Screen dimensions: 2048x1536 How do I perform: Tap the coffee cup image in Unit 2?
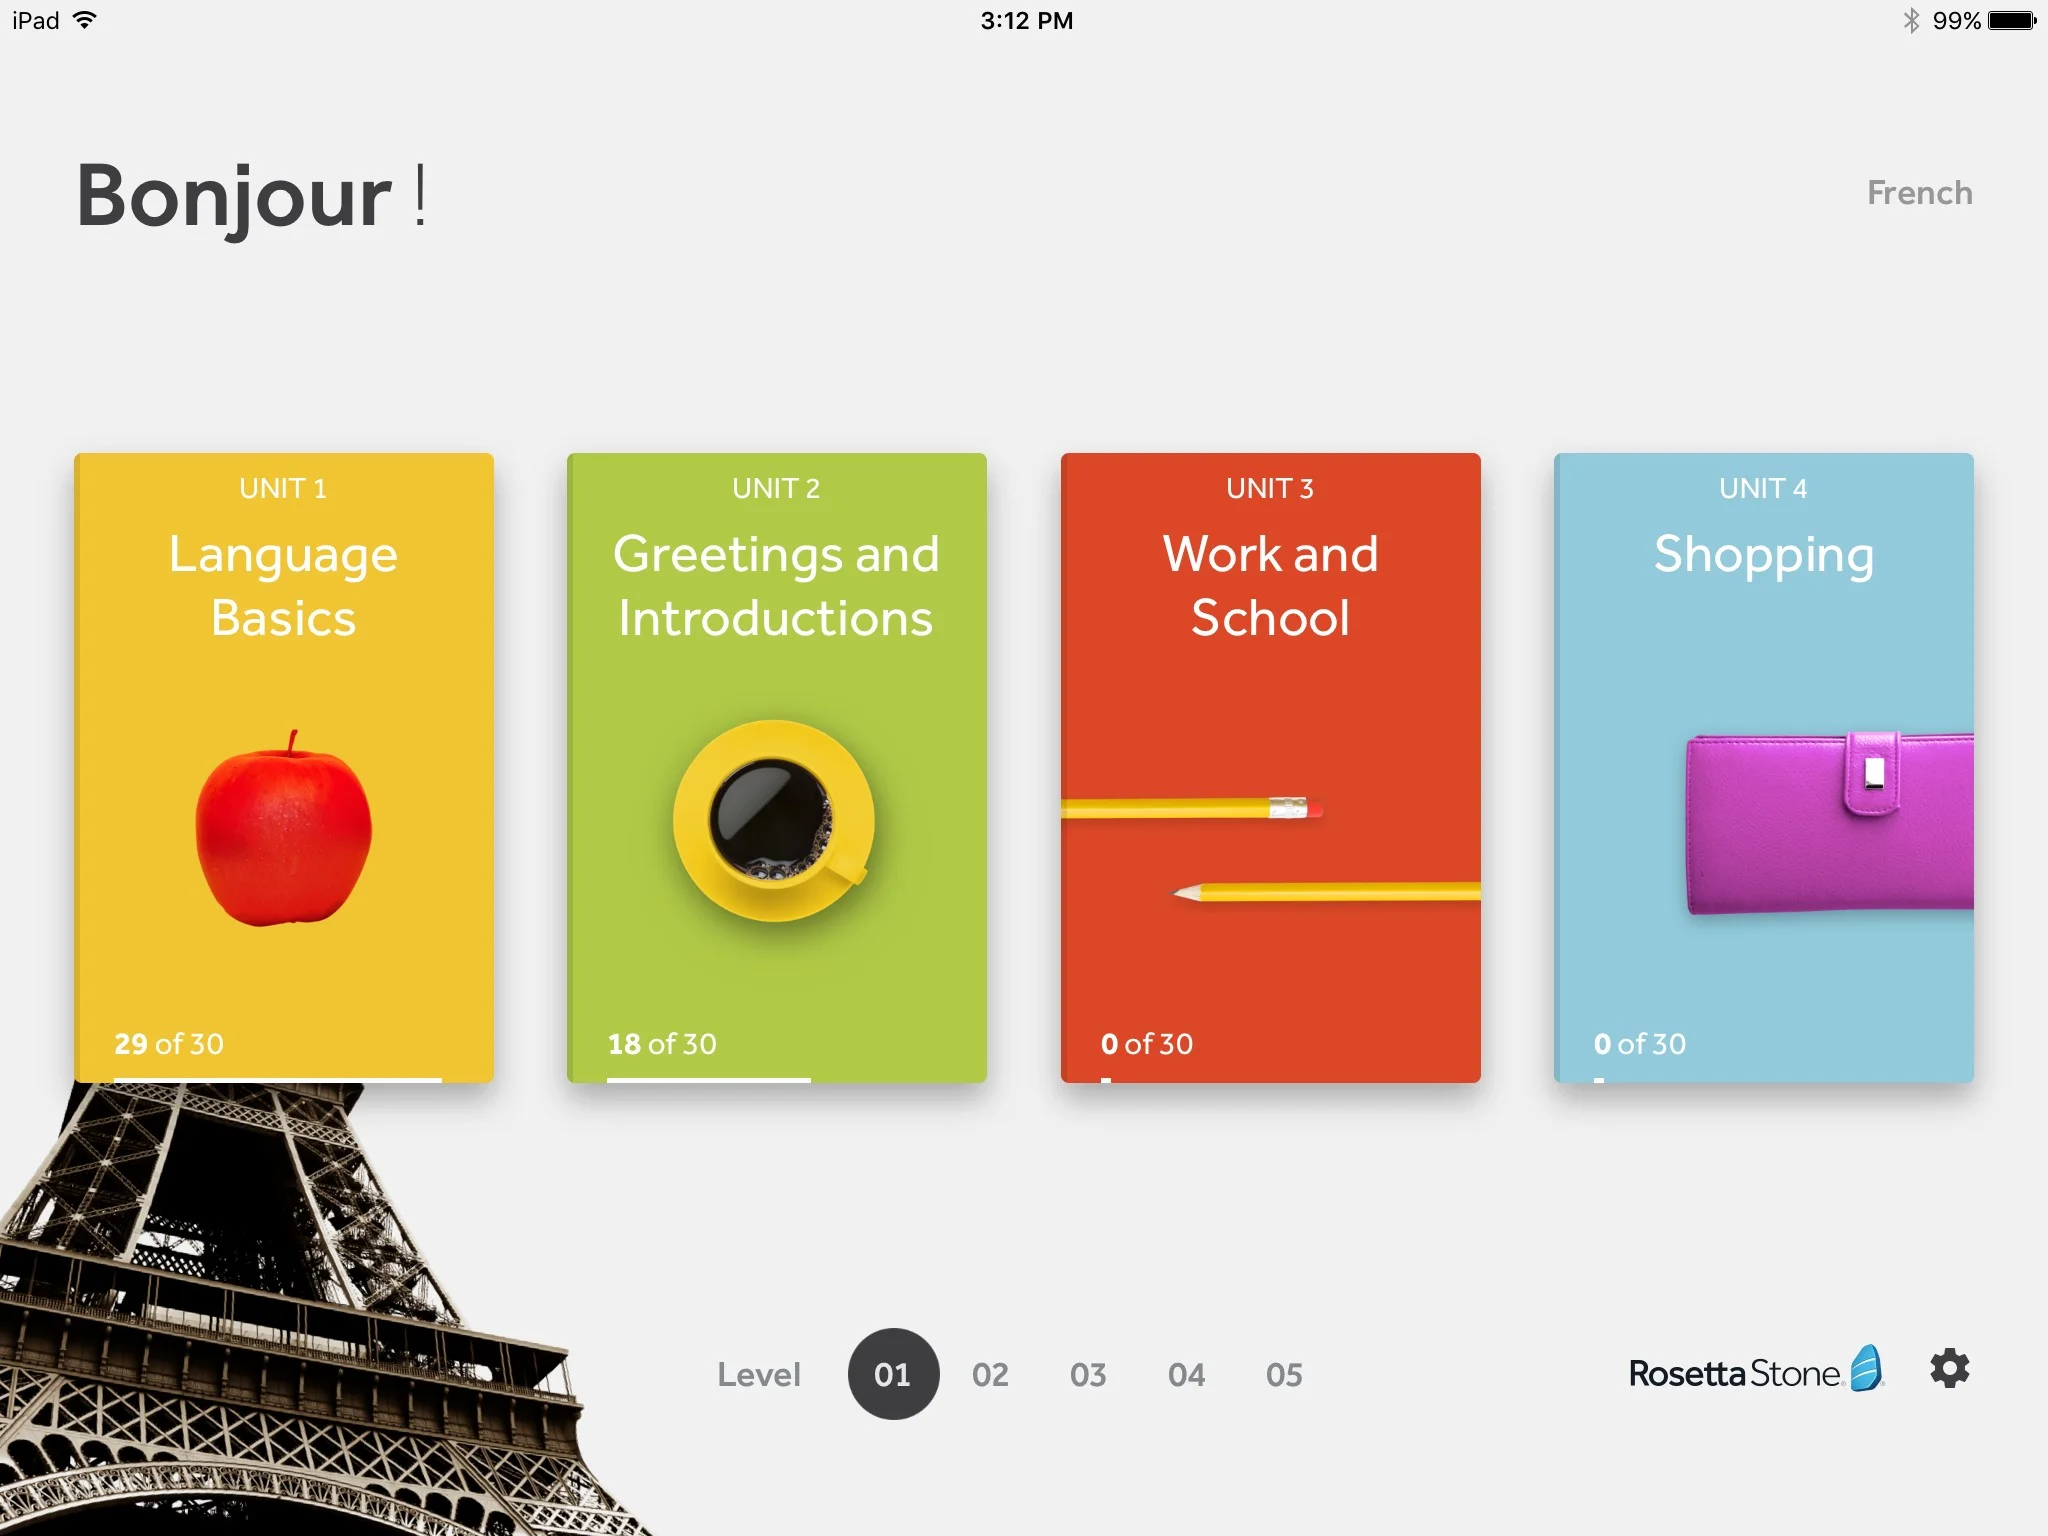tap(774, 820)
